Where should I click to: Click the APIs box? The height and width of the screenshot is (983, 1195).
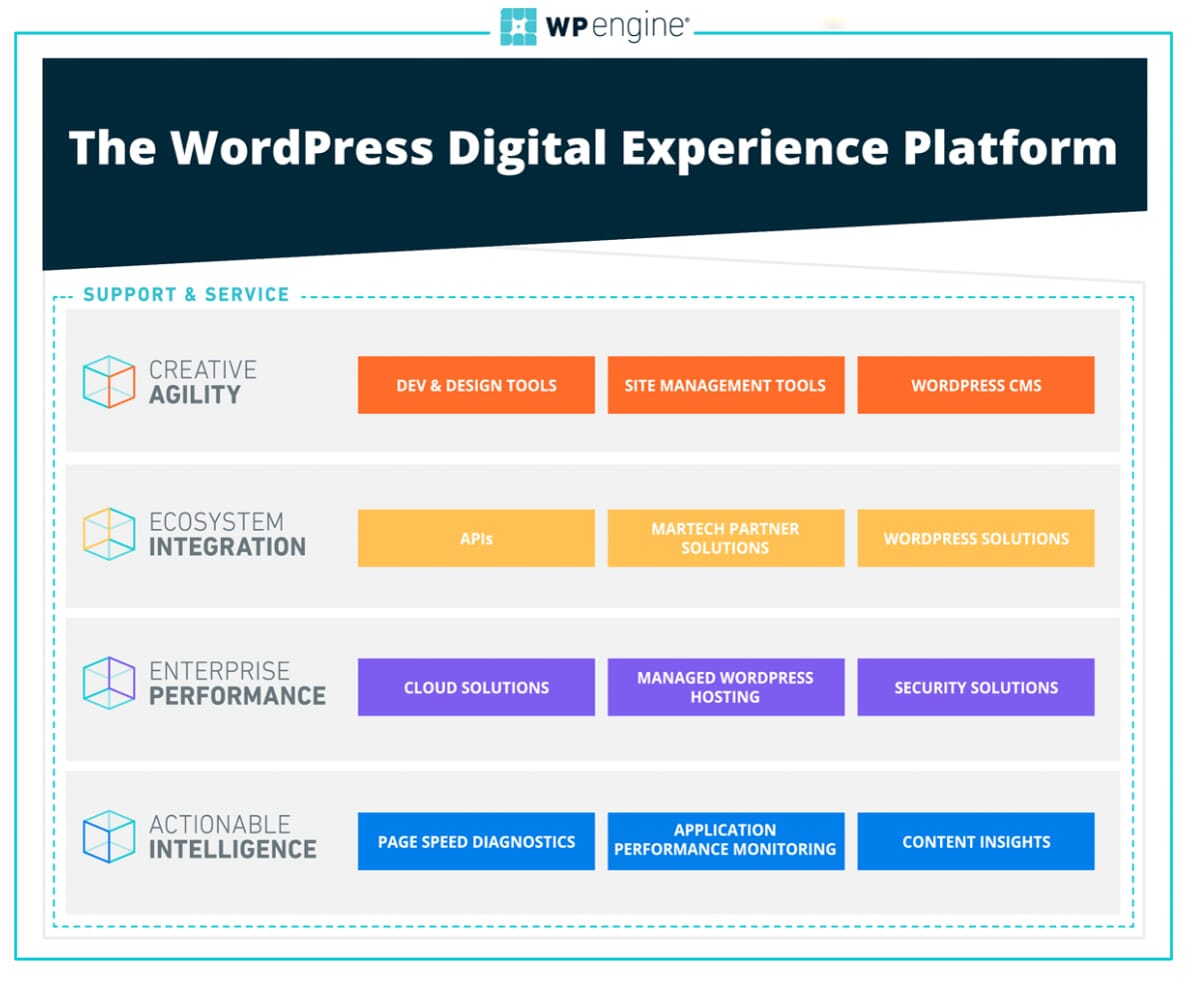pos(476,538)
